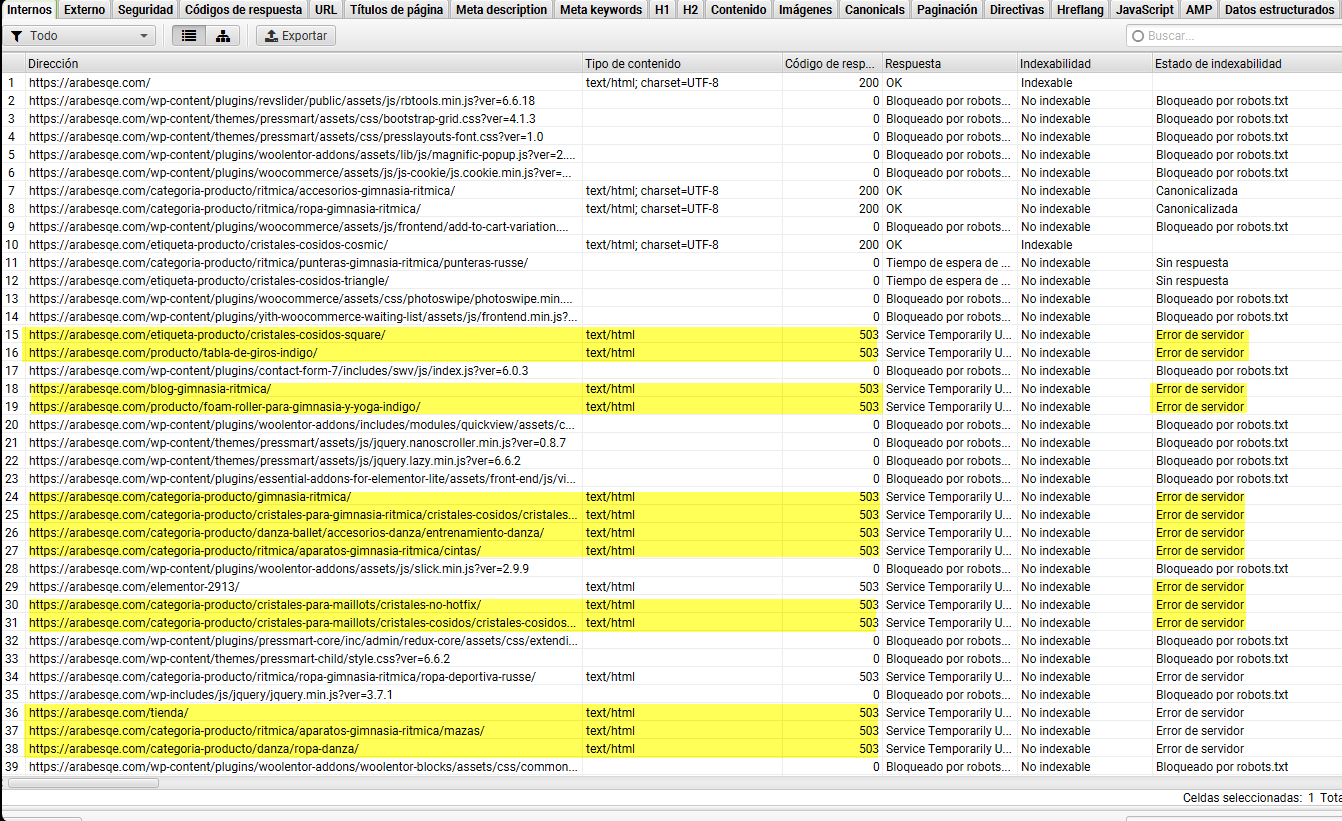The width and height of the screenshot is (1342, 821).
Task: Select highlighted cristales-cosidos-square URL
Action: 207,335
